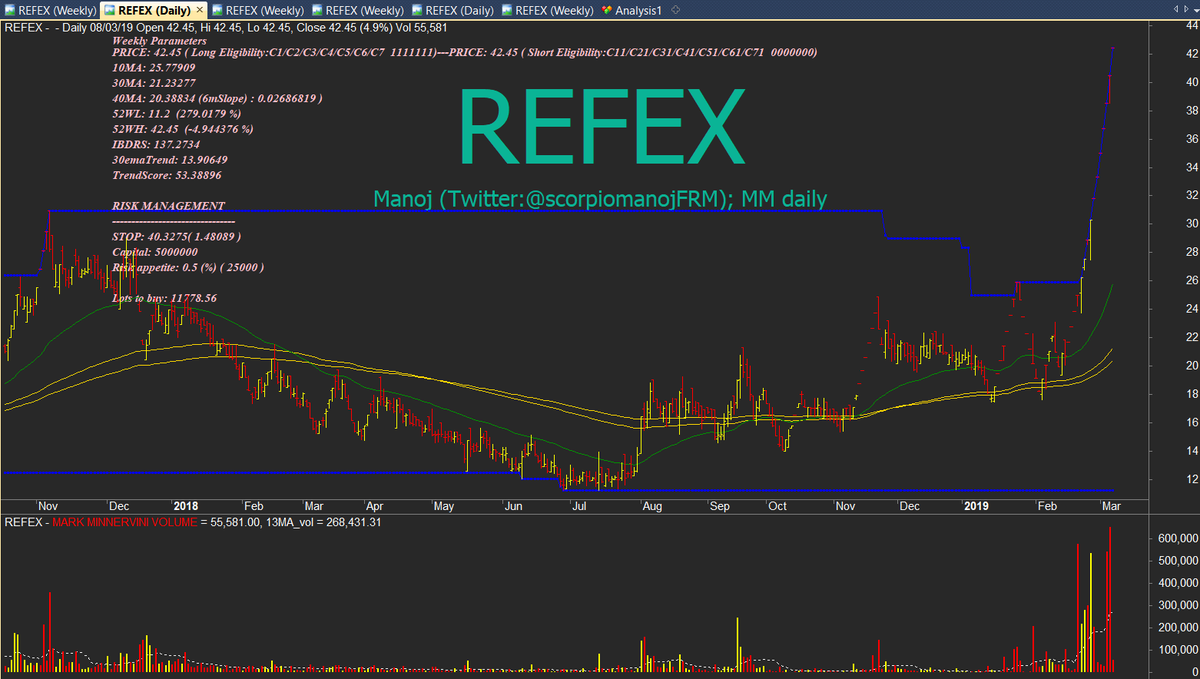The image size is (1200, 679).
Task: Click the '52WH: 42.45' line
Action: click(182, 129)
